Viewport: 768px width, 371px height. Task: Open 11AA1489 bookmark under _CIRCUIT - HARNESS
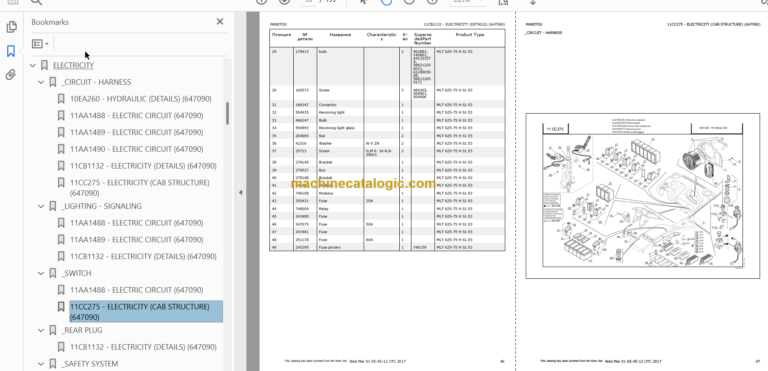(x=136, y=132)
